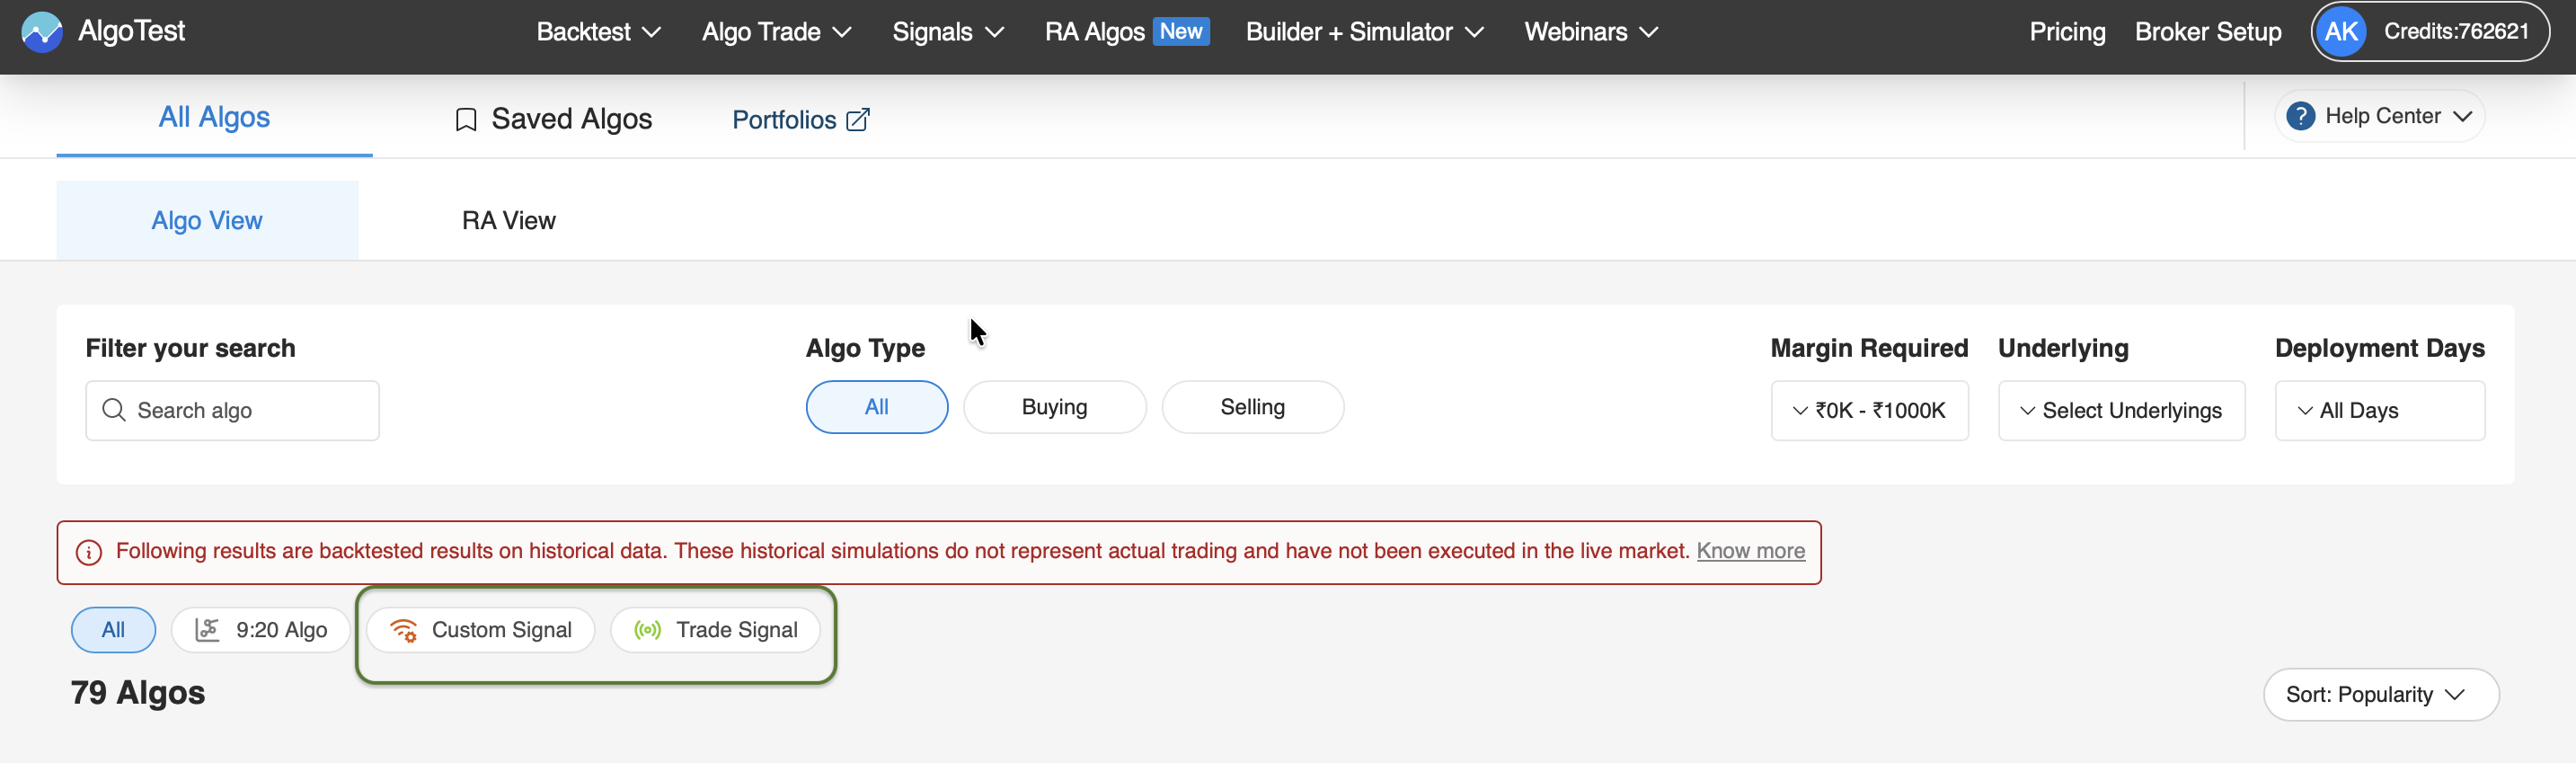Image resolution: width=2576 pixels, height=763 pixels.
Task: Click the Help Center question mark icon
Action: point(2300,116)
